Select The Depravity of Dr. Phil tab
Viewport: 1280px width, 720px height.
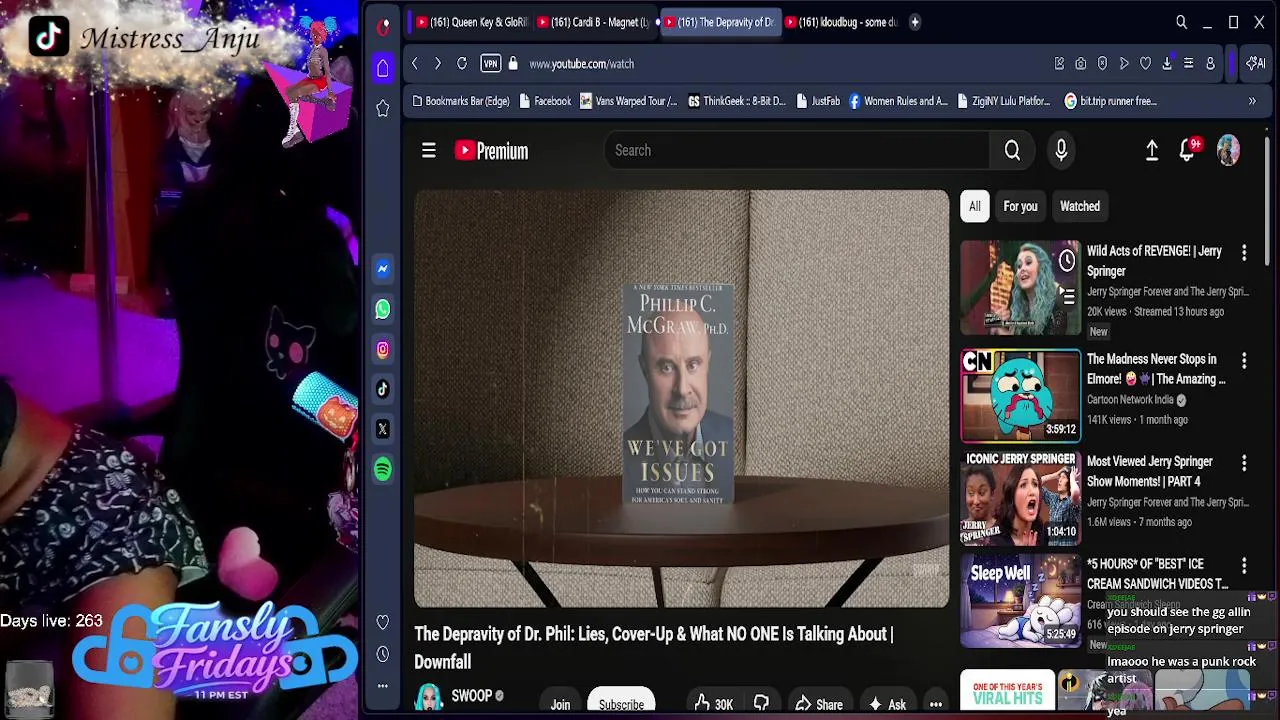point(719,22)
